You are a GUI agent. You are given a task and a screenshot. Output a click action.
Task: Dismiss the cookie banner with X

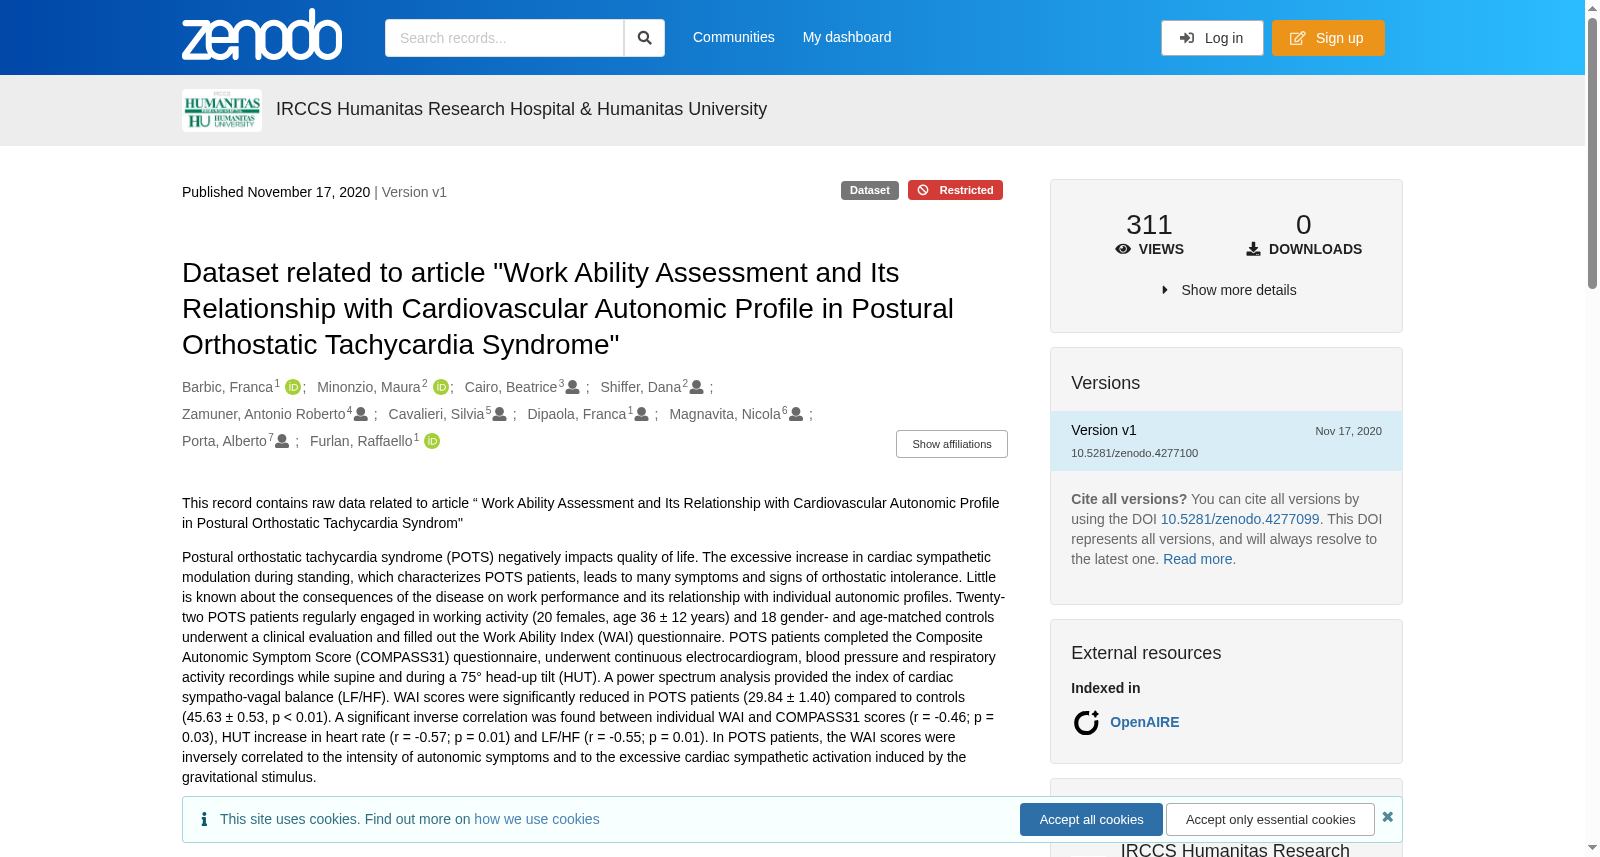1388,817
